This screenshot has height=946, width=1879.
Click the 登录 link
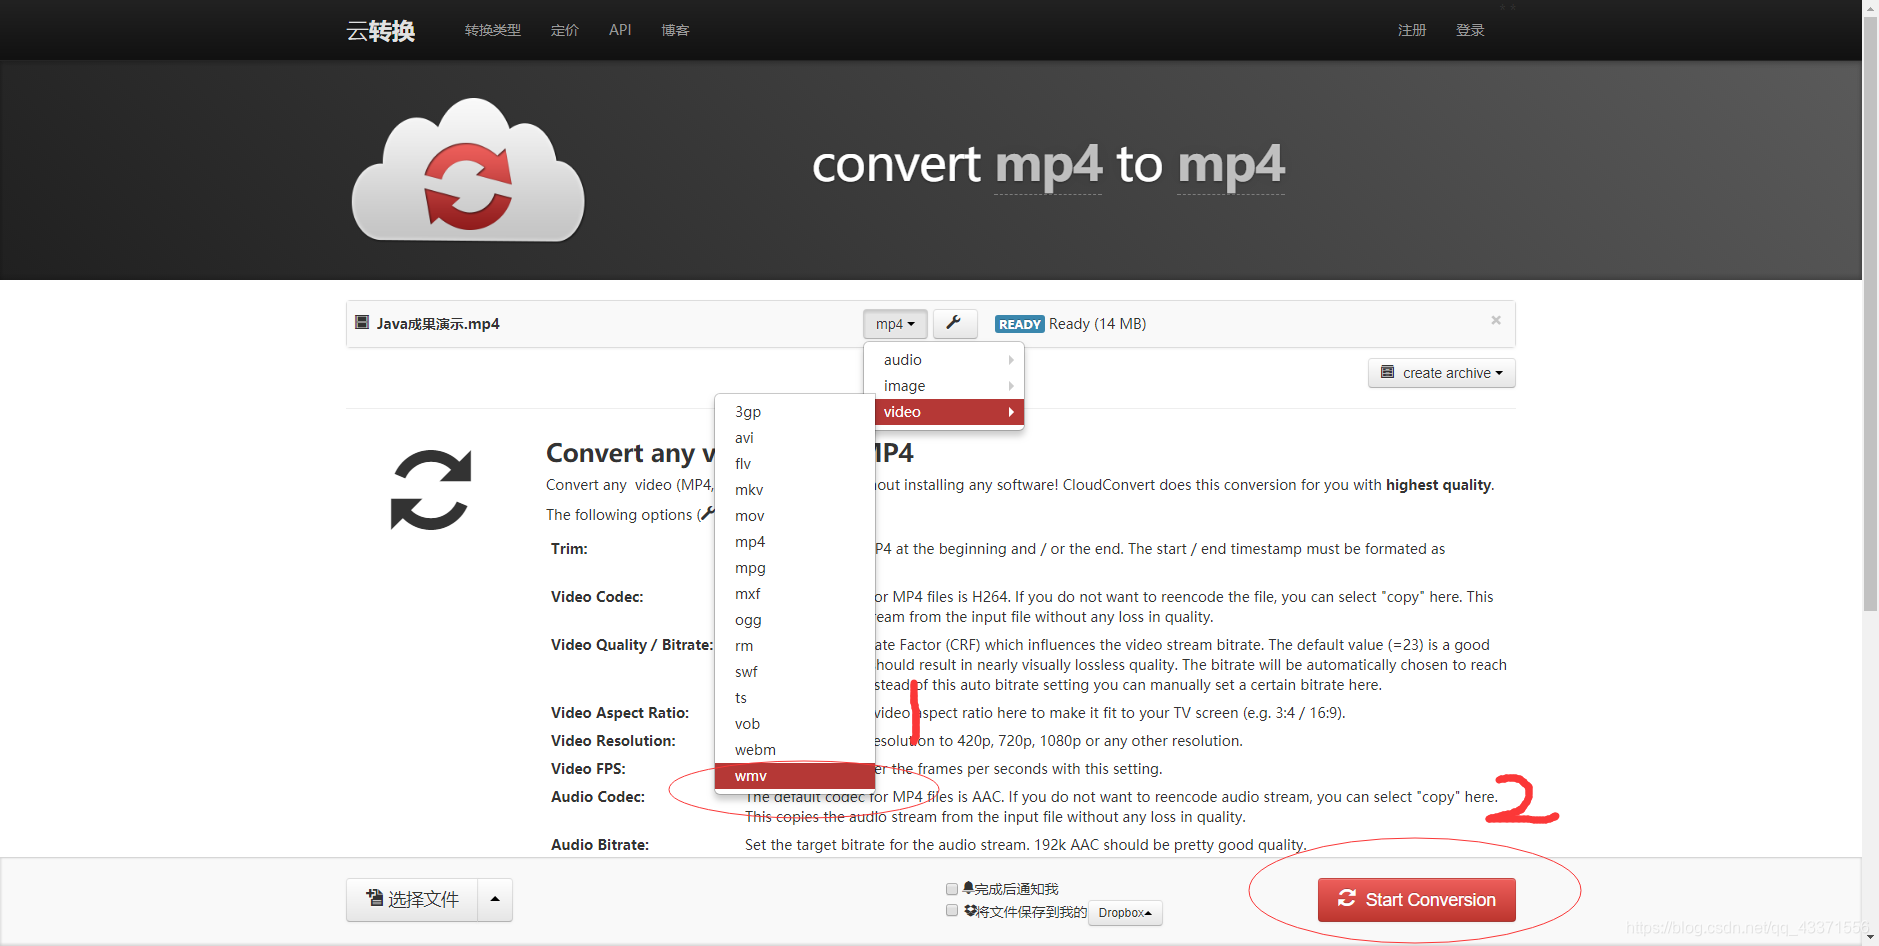coord(1470,30)
